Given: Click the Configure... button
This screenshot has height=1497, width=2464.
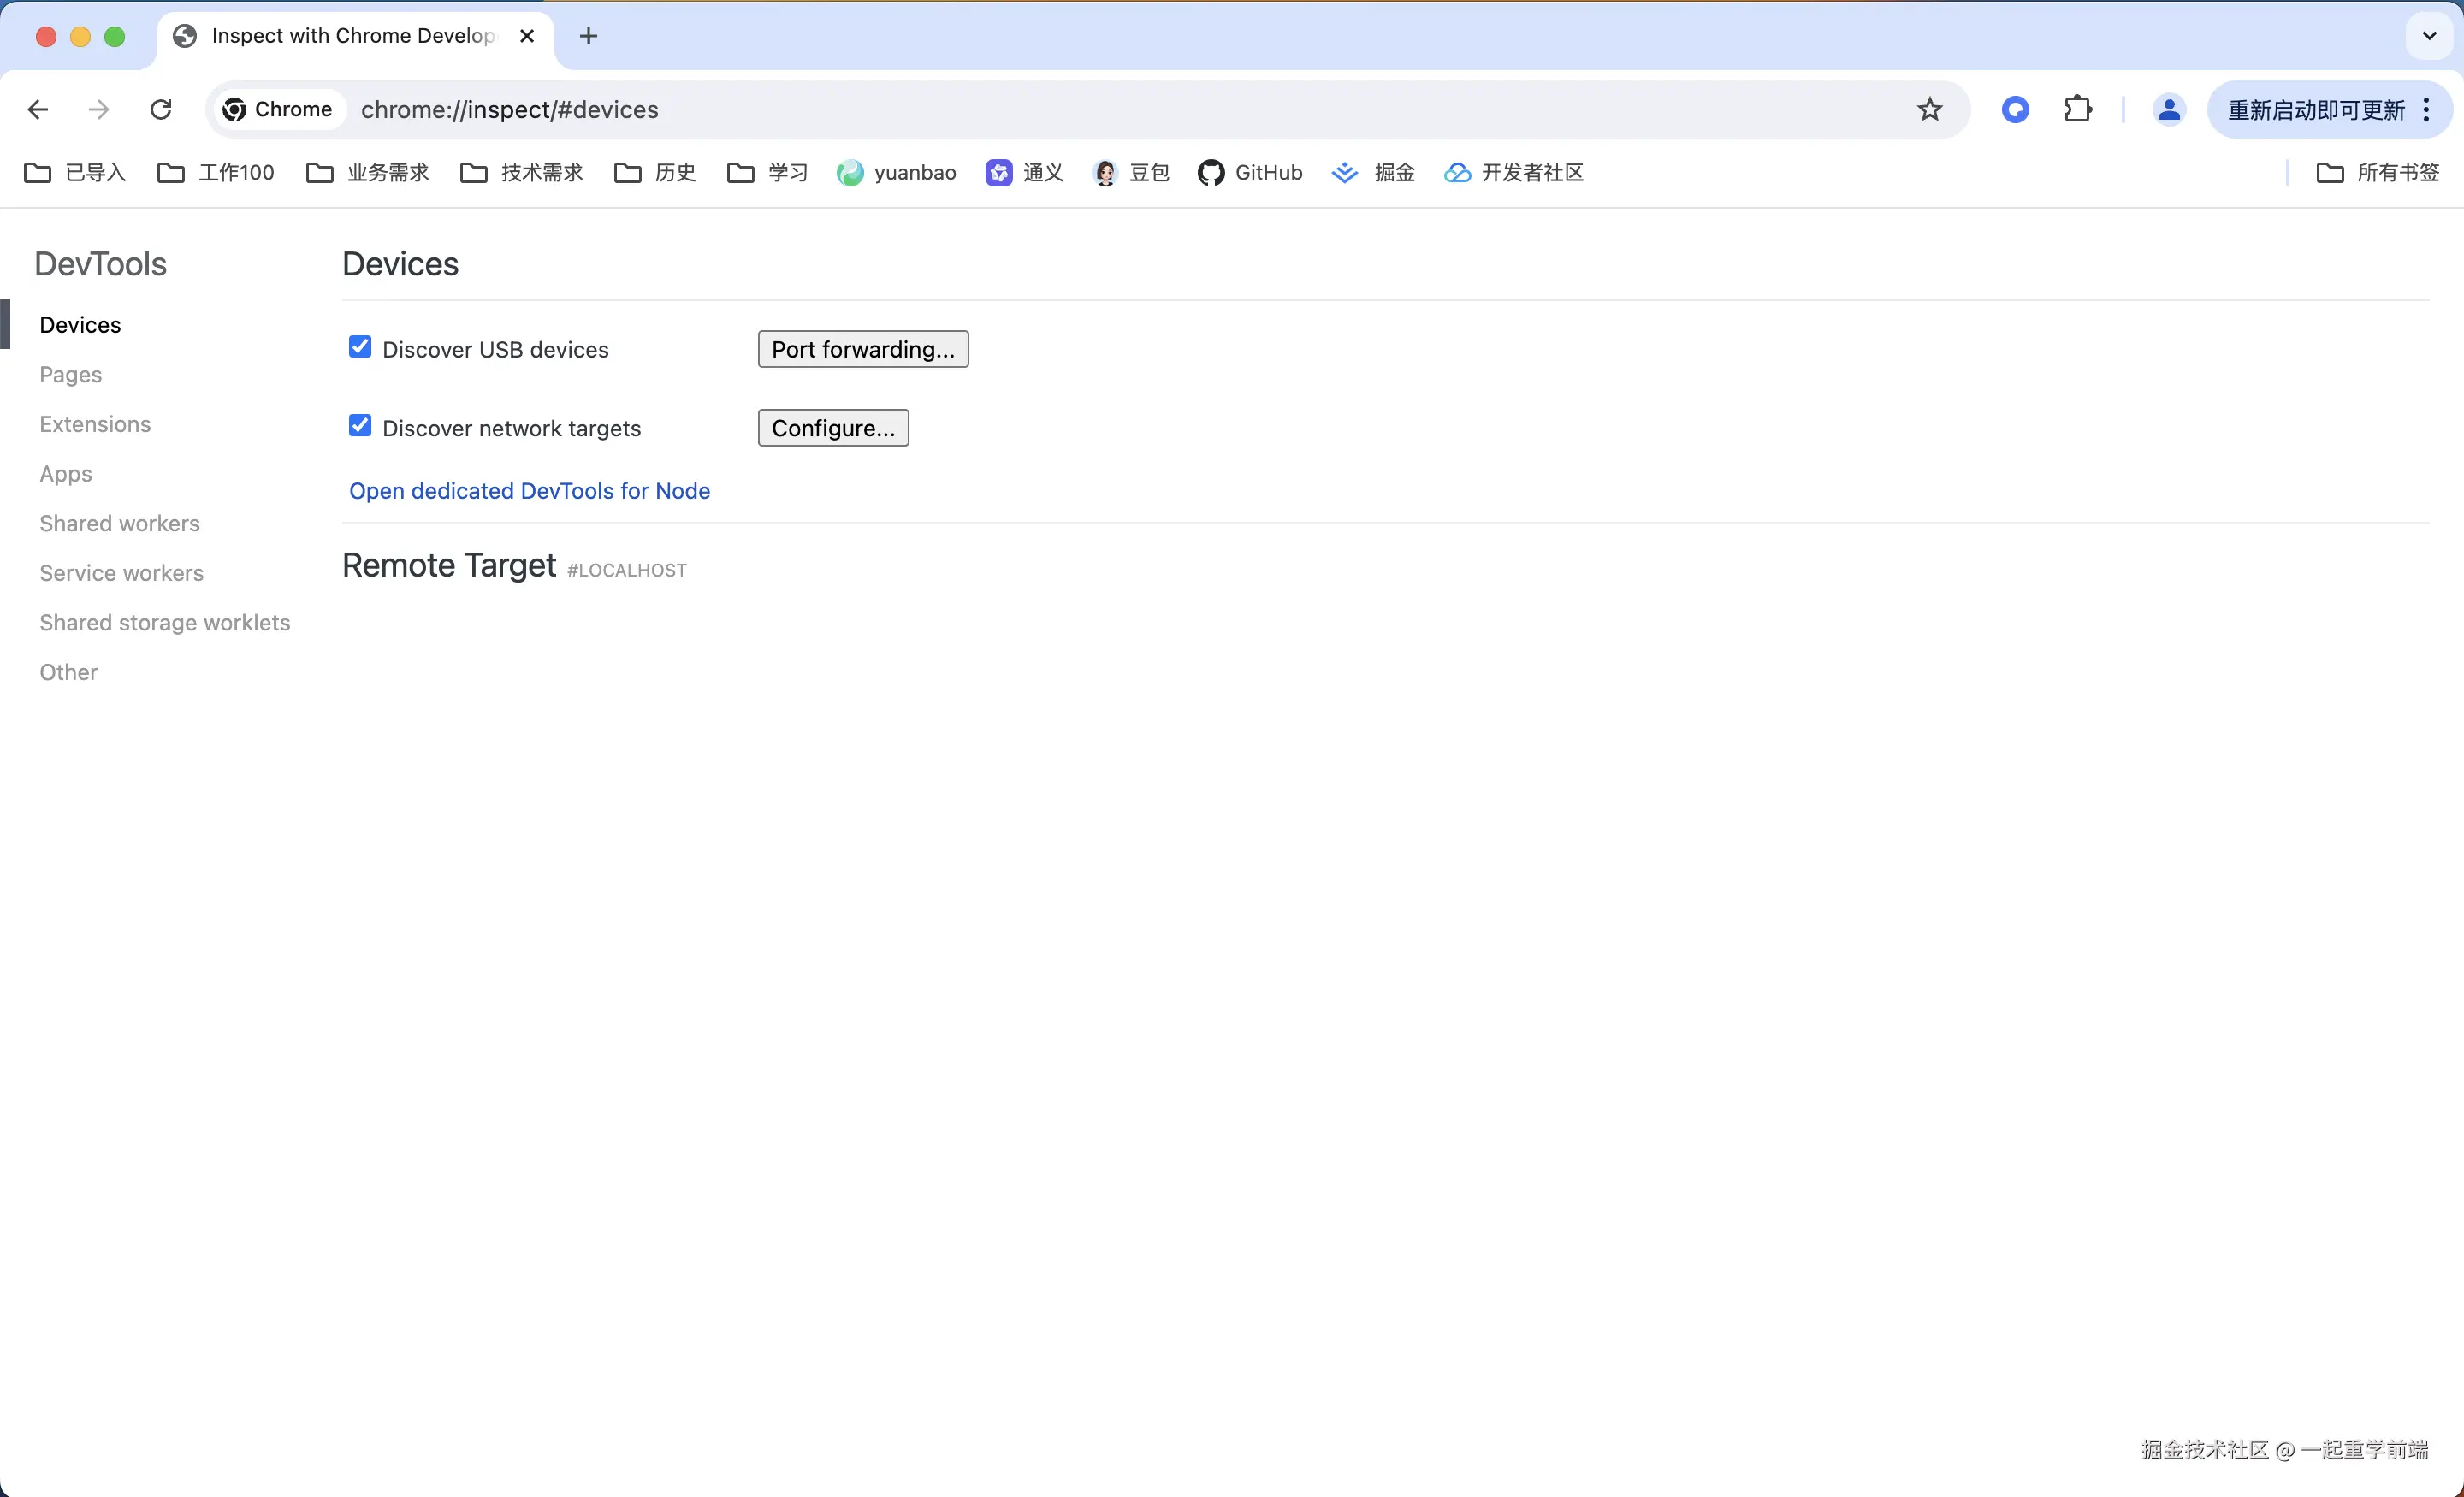Looking at the screenshot, I should click(x=832, y=428).
